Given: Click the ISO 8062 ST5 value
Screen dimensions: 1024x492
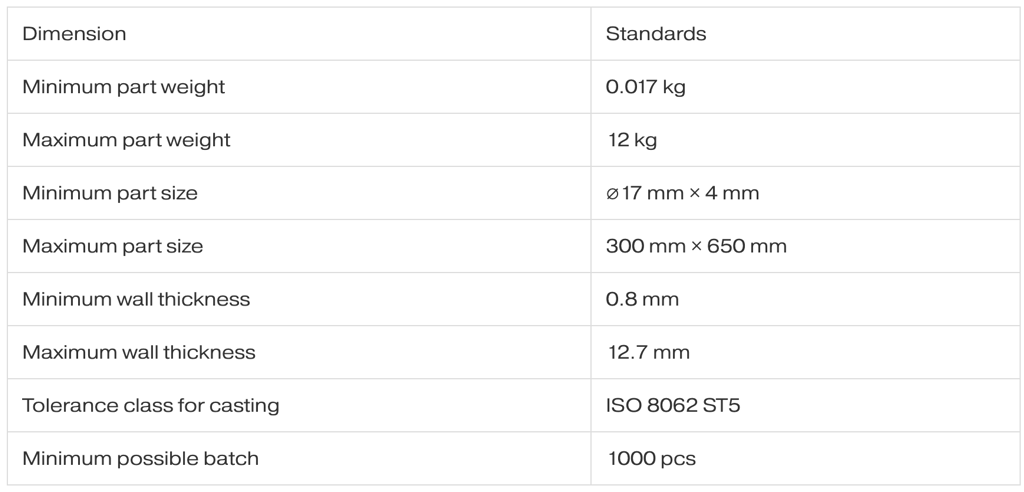Looking at the screenshot, I should point(667,405).
